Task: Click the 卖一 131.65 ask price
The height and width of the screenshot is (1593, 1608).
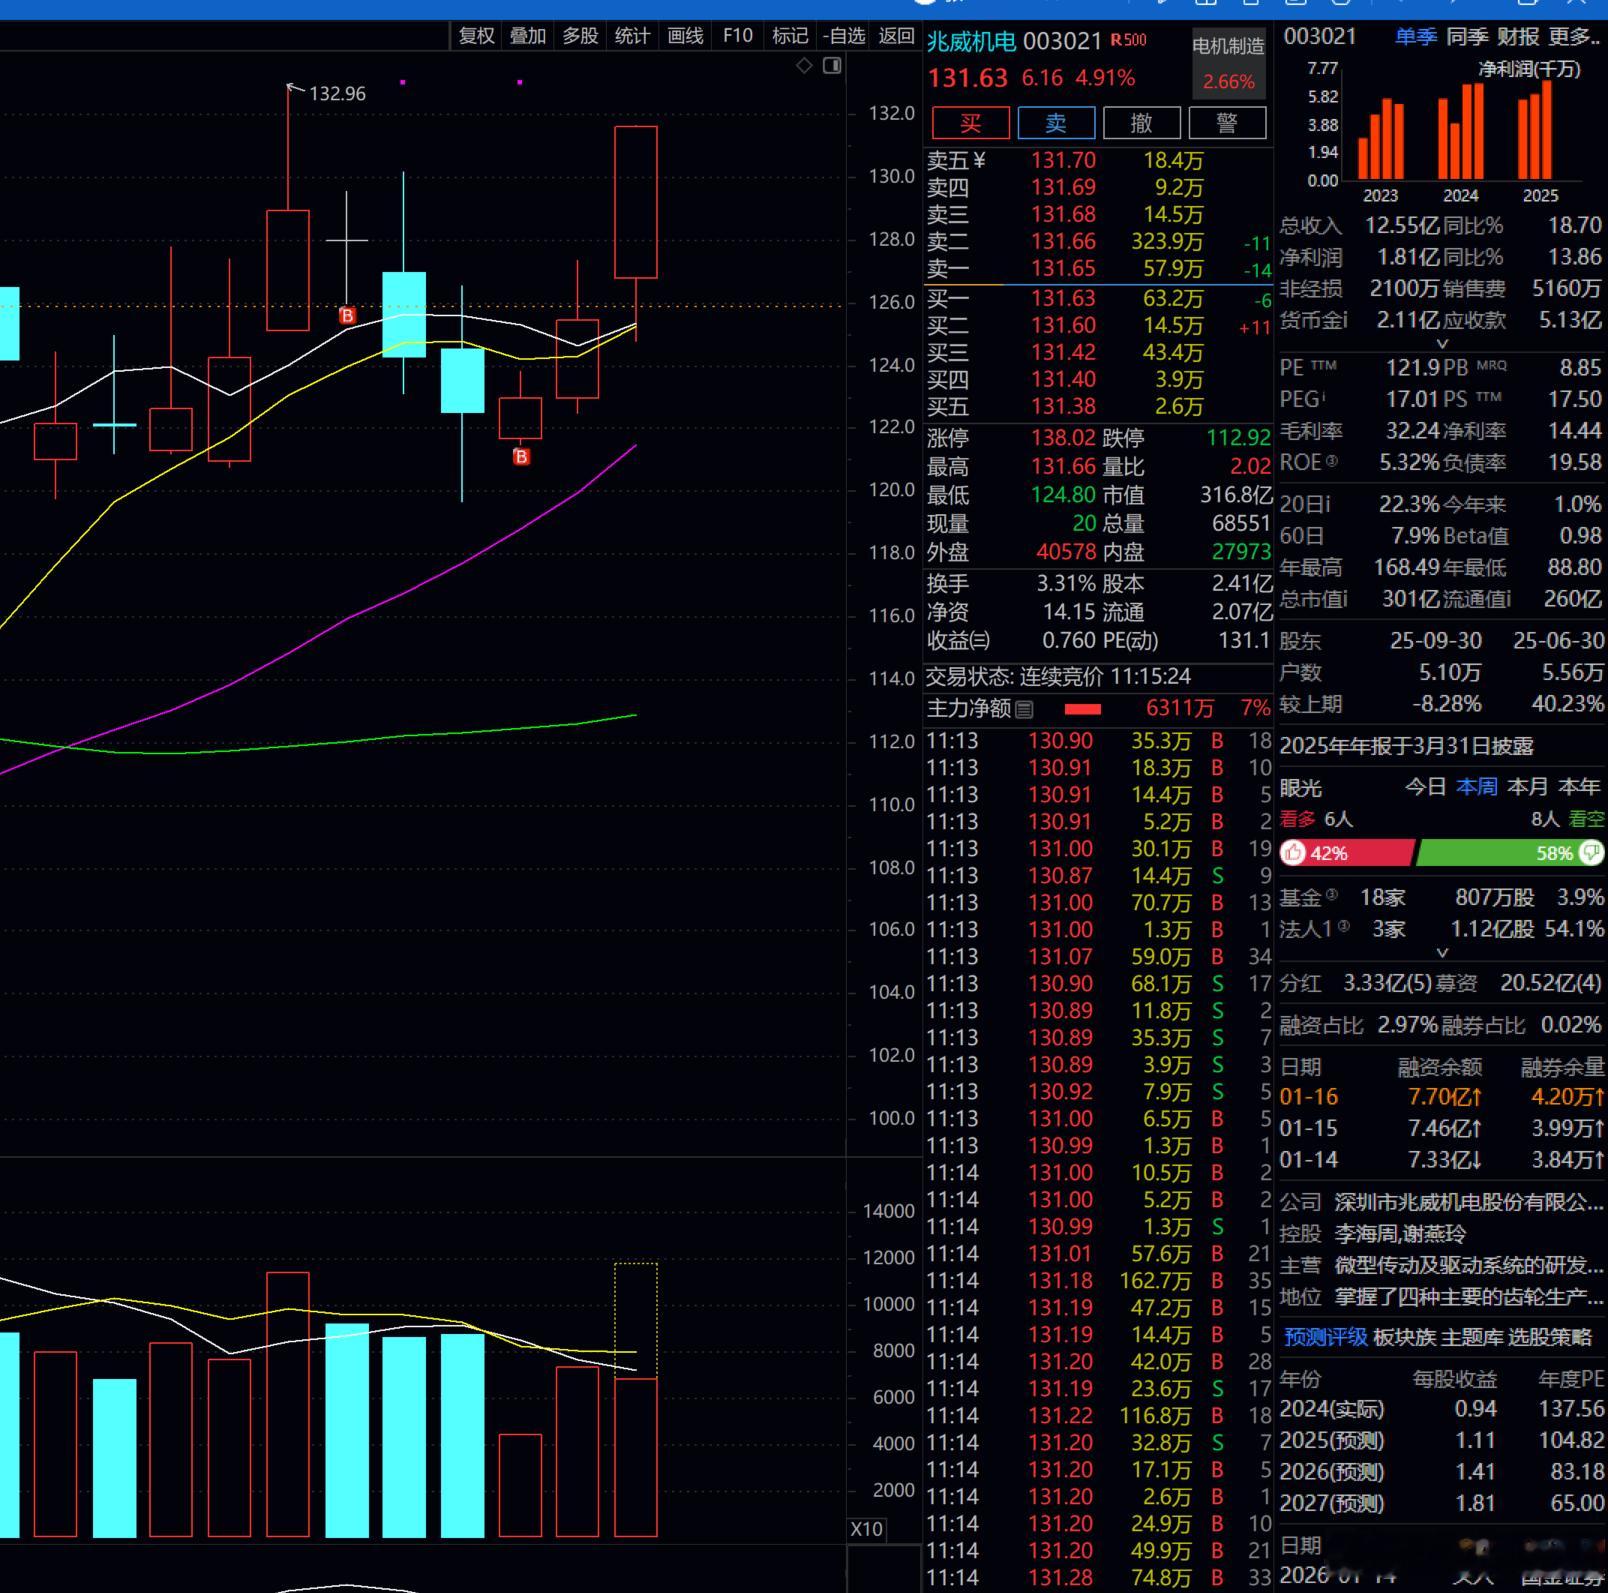Action: pyautogui.click(x=1064, y=269)
